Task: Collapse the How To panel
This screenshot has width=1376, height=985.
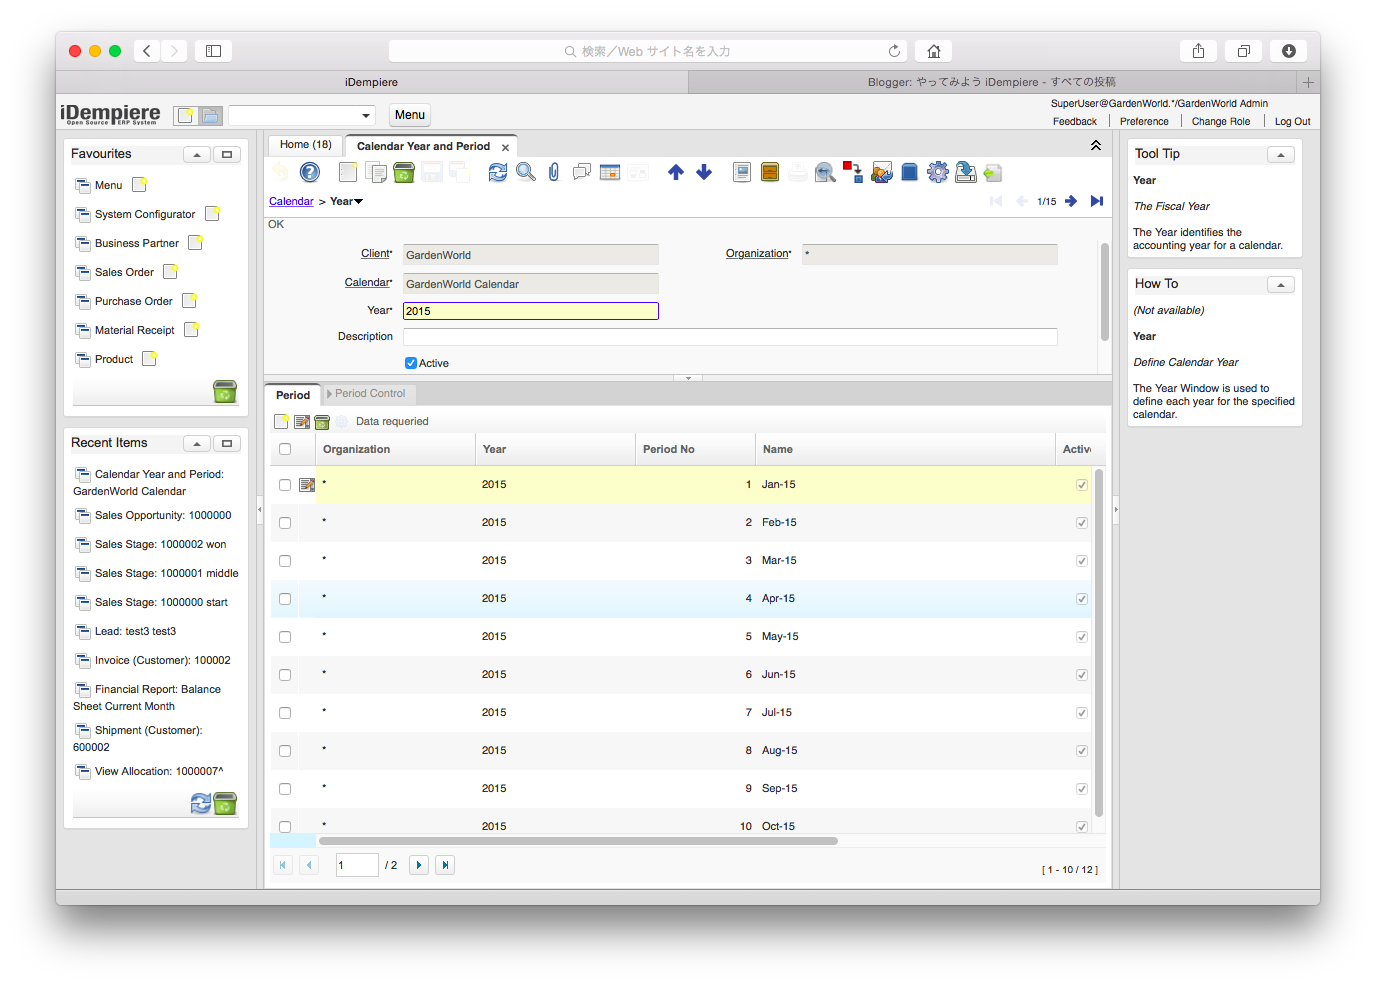Action: tap(1281, 284)
